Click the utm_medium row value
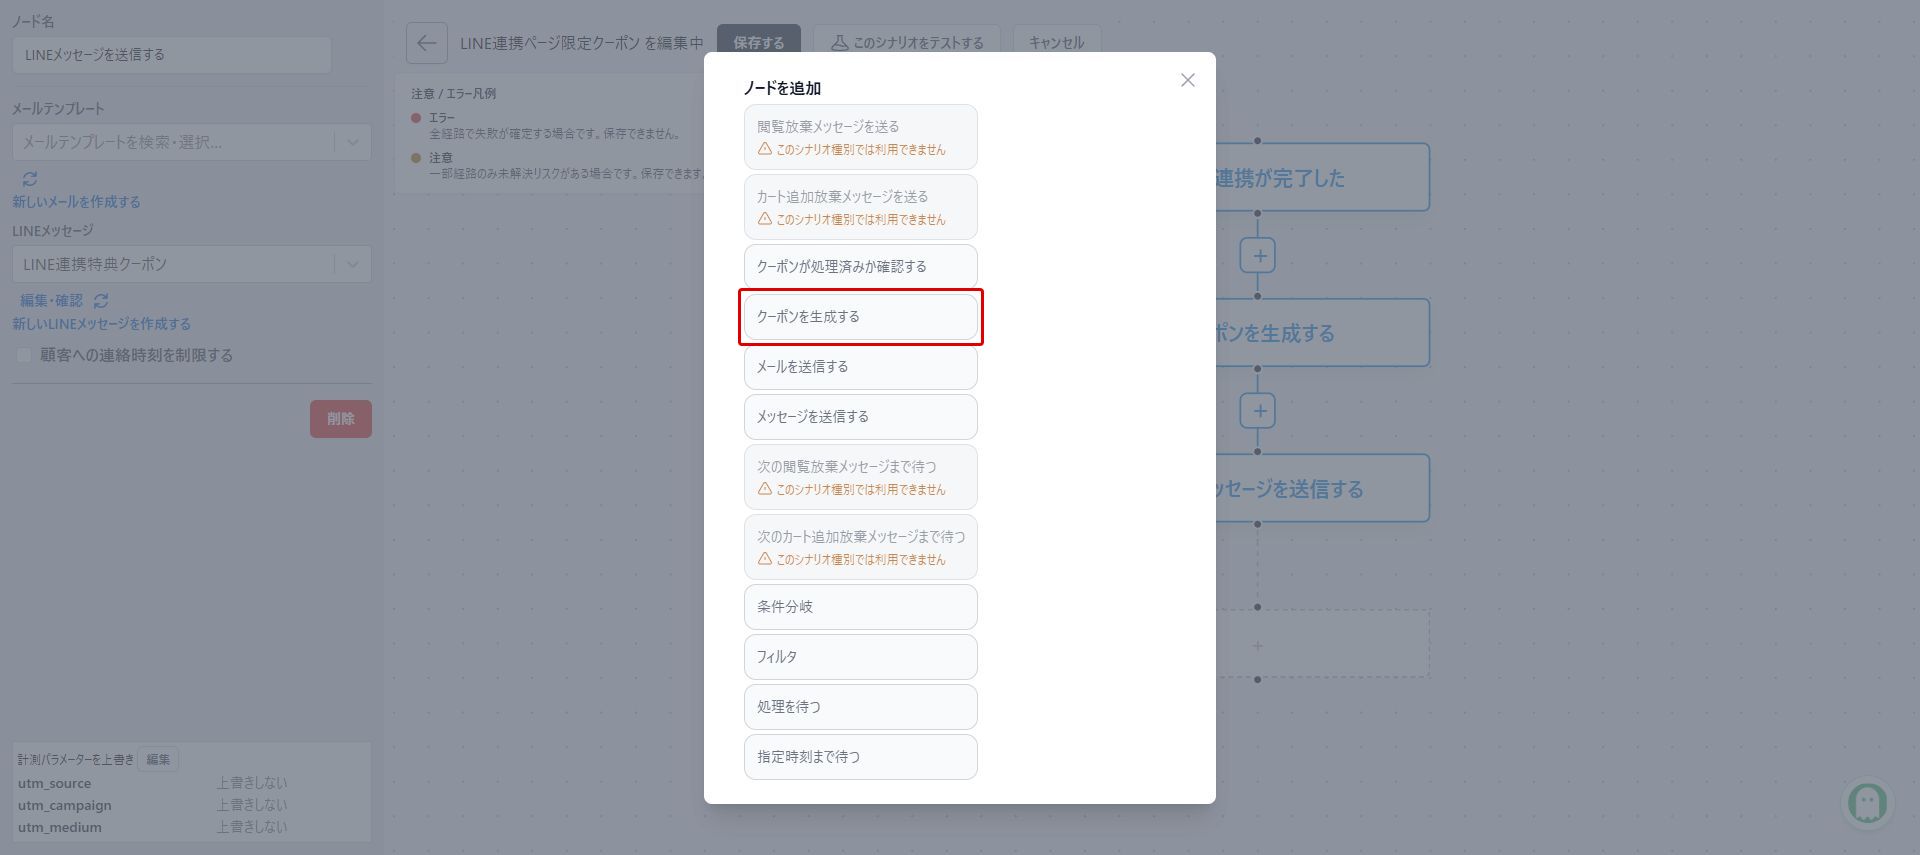 [252, 827]
